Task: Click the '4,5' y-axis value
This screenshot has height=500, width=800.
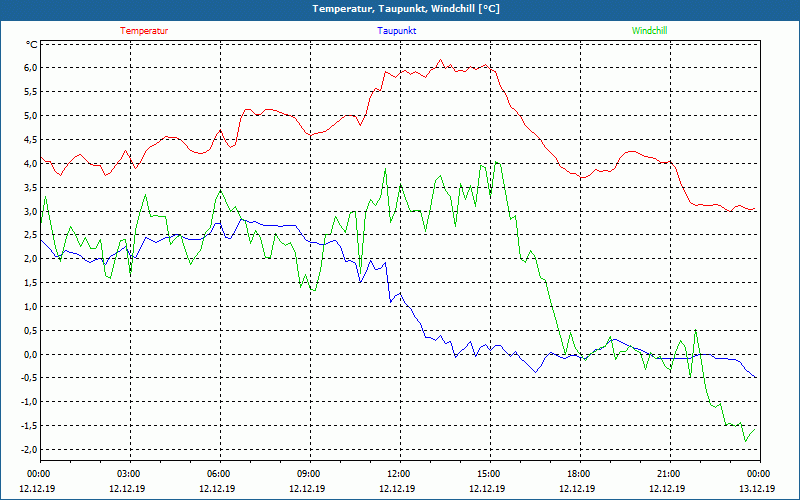Action: 31,140
